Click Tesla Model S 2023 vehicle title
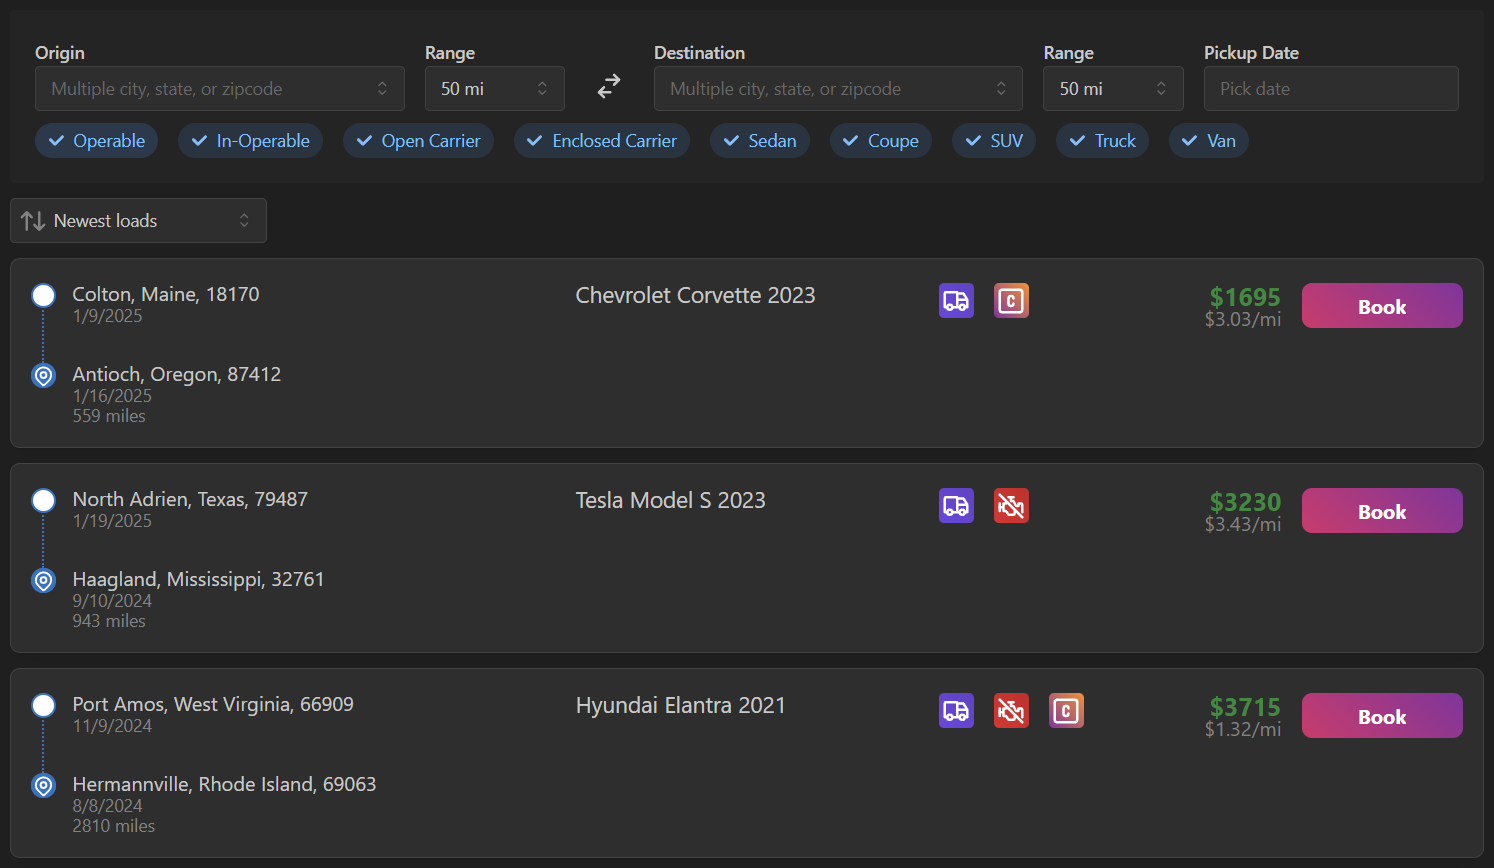Image resolution: width=1494 pixels, height=868 pixels. [670, 500]
